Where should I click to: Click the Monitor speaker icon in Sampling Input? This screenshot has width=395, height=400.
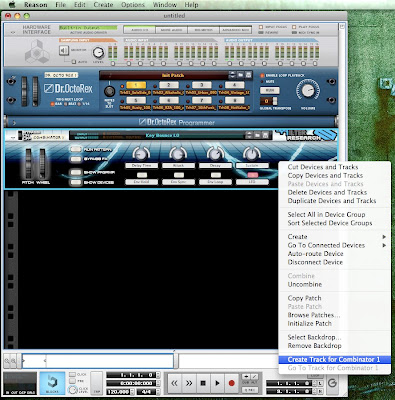coord(64,50)
